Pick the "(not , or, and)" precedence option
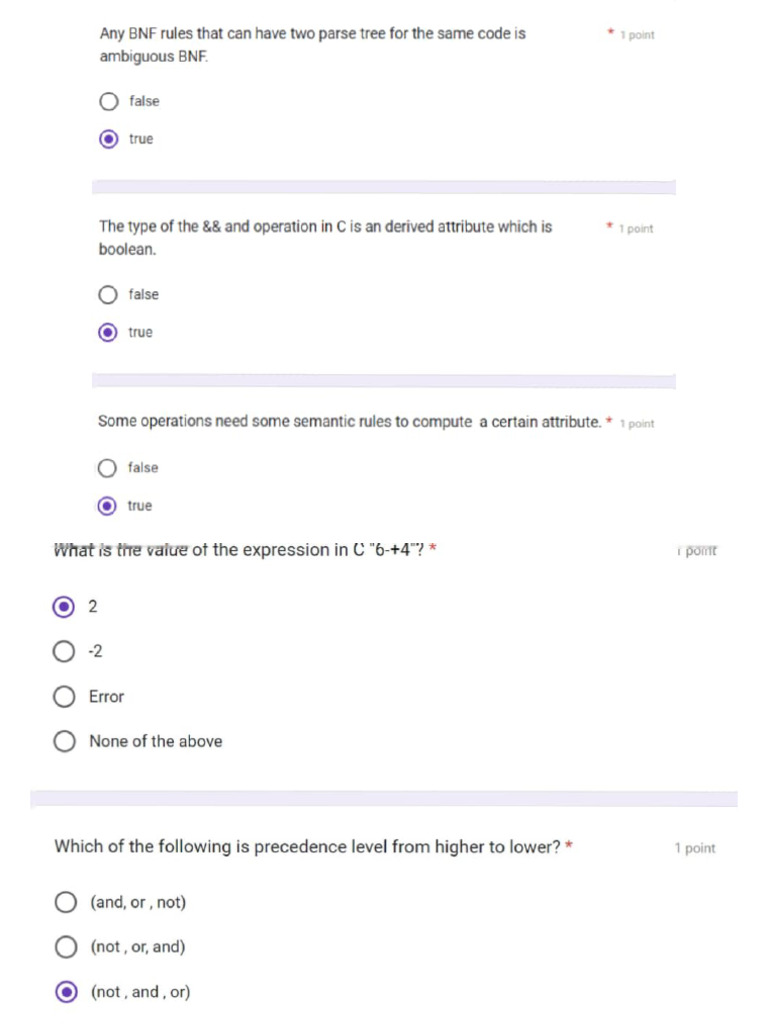Image resolution: width=768 pixels, height=1024 pixels. [x=66, y=947]
